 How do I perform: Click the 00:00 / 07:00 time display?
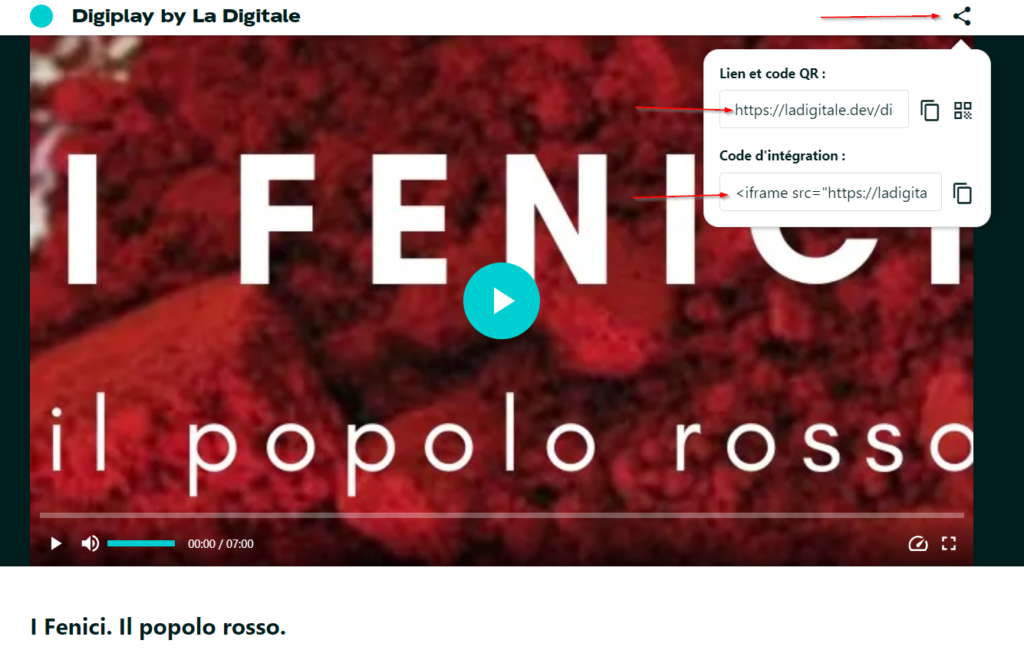[221, 544]
